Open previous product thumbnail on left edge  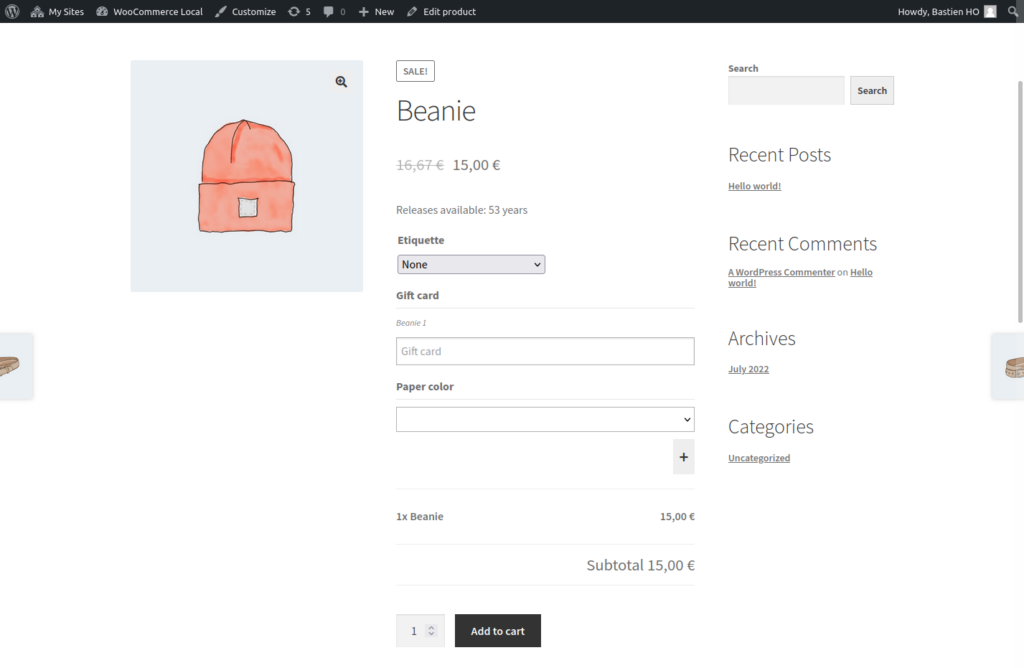12,366
